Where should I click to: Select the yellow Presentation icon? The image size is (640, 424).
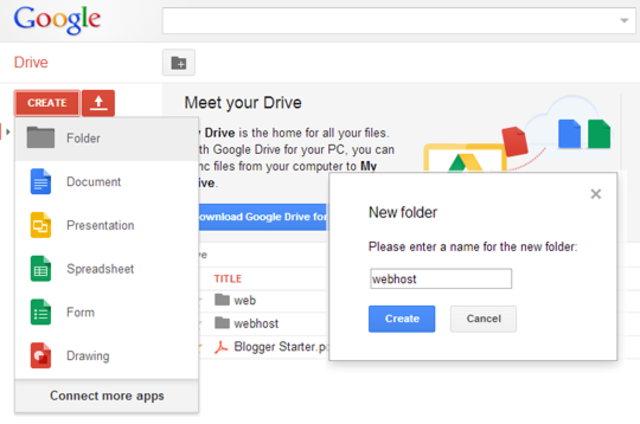click(x=40, y=225)
